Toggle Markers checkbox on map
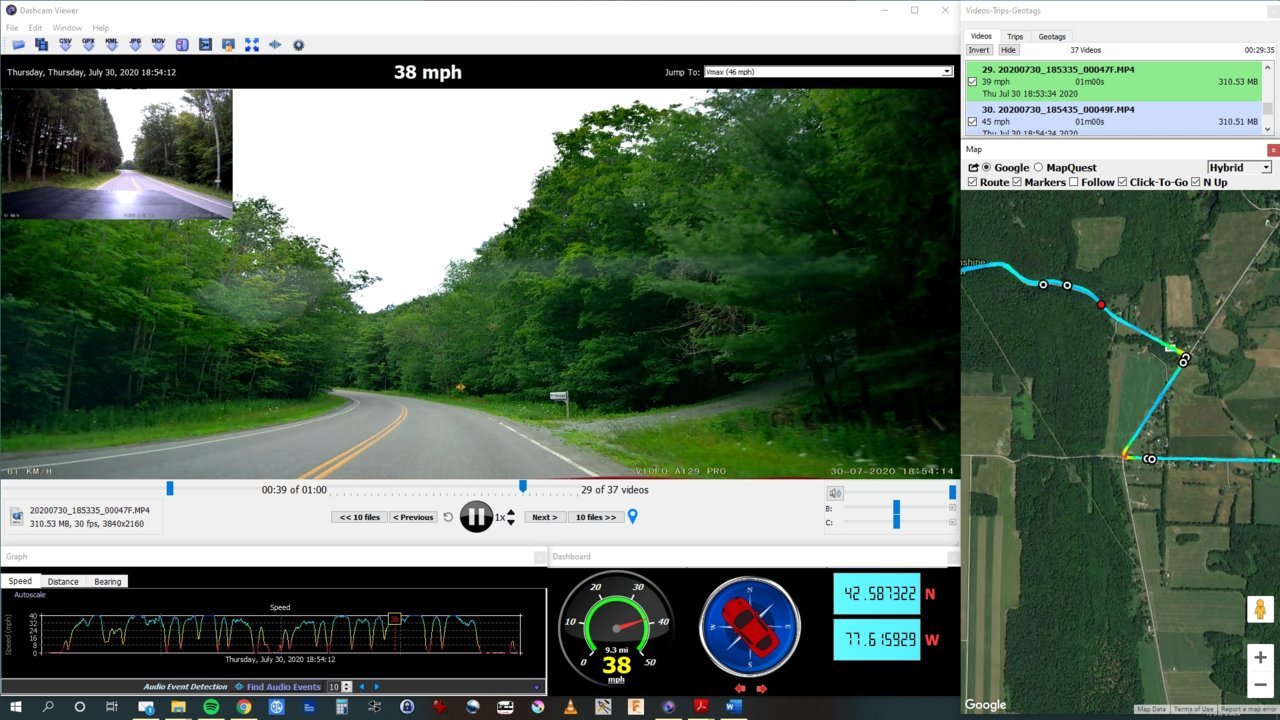This screenshot has width=1280, height=720. [1017, 182]
